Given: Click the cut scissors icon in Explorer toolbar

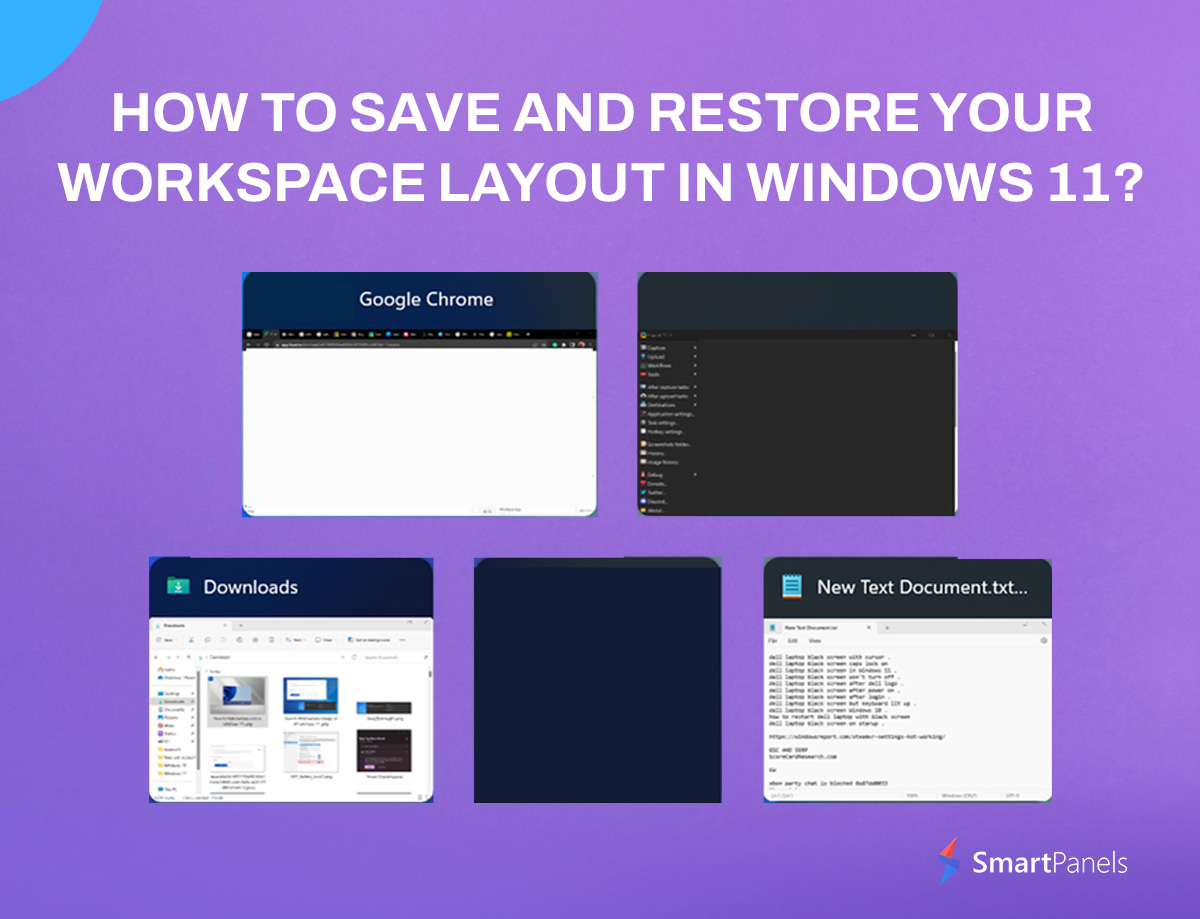Looking at the screenshot, I should coord(190,639).
